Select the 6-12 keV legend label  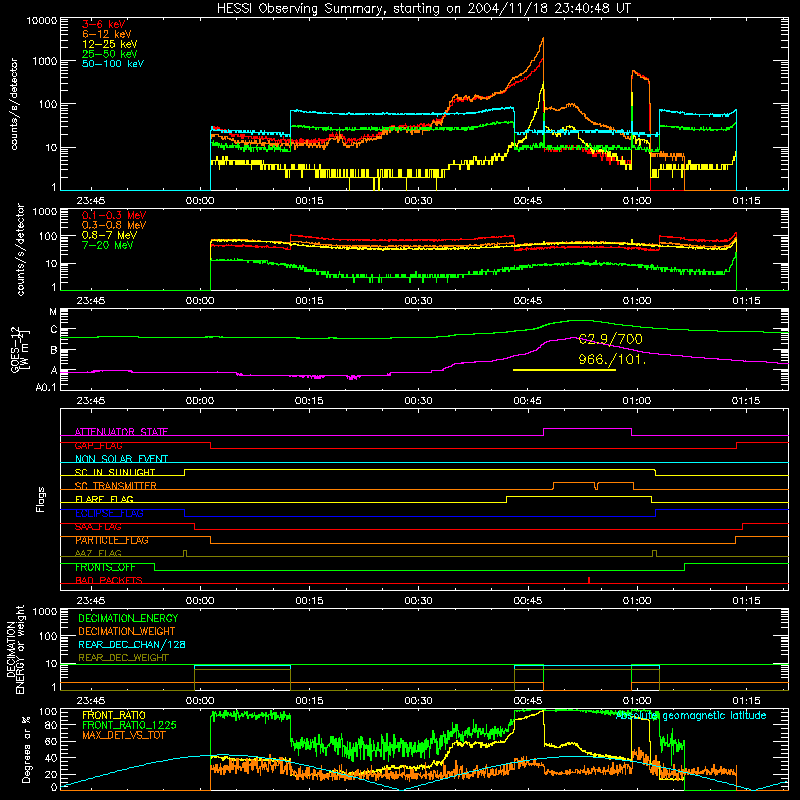107,34
